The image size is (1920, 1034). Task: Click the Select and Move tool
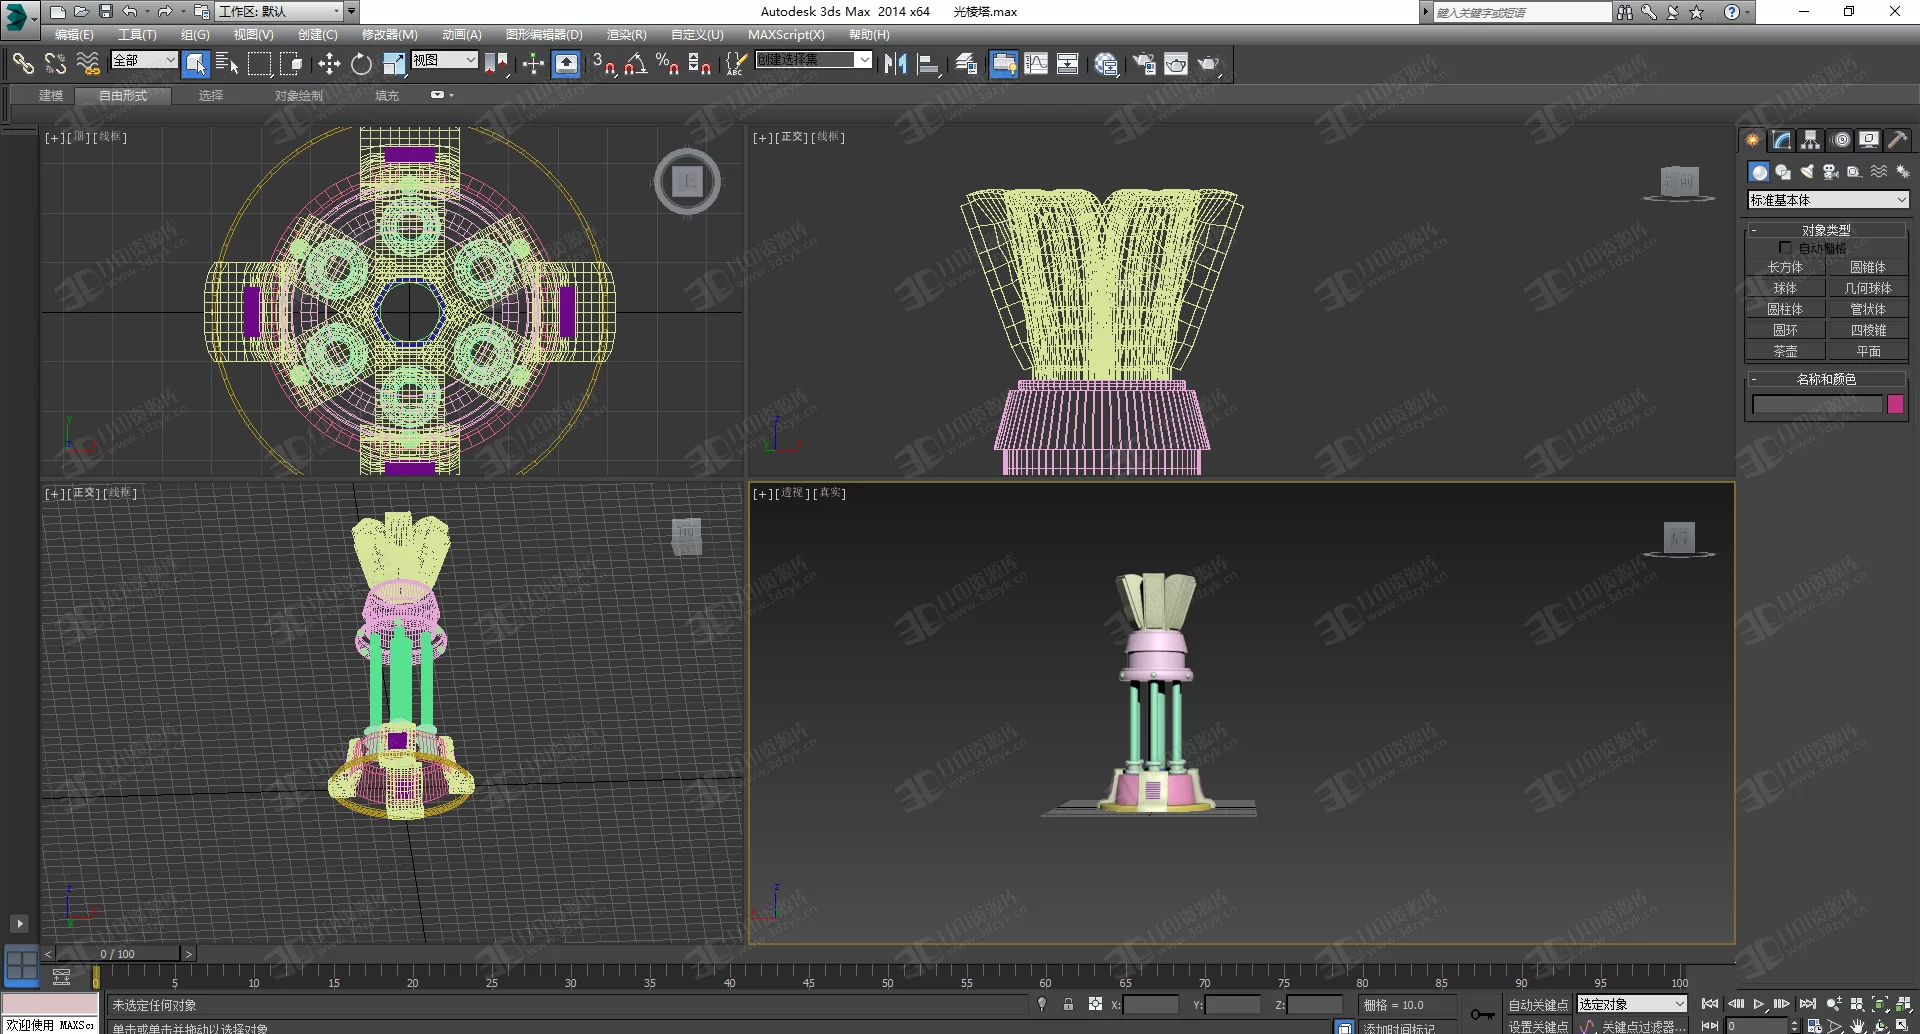[329, 64]
